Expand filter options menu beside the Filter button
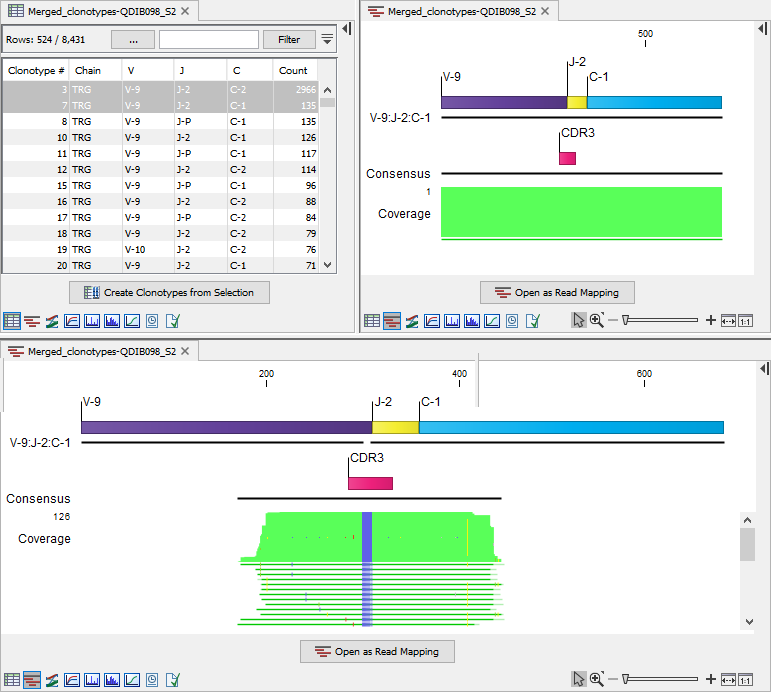This screenshot has height=692, width=771. coord(327,40)
